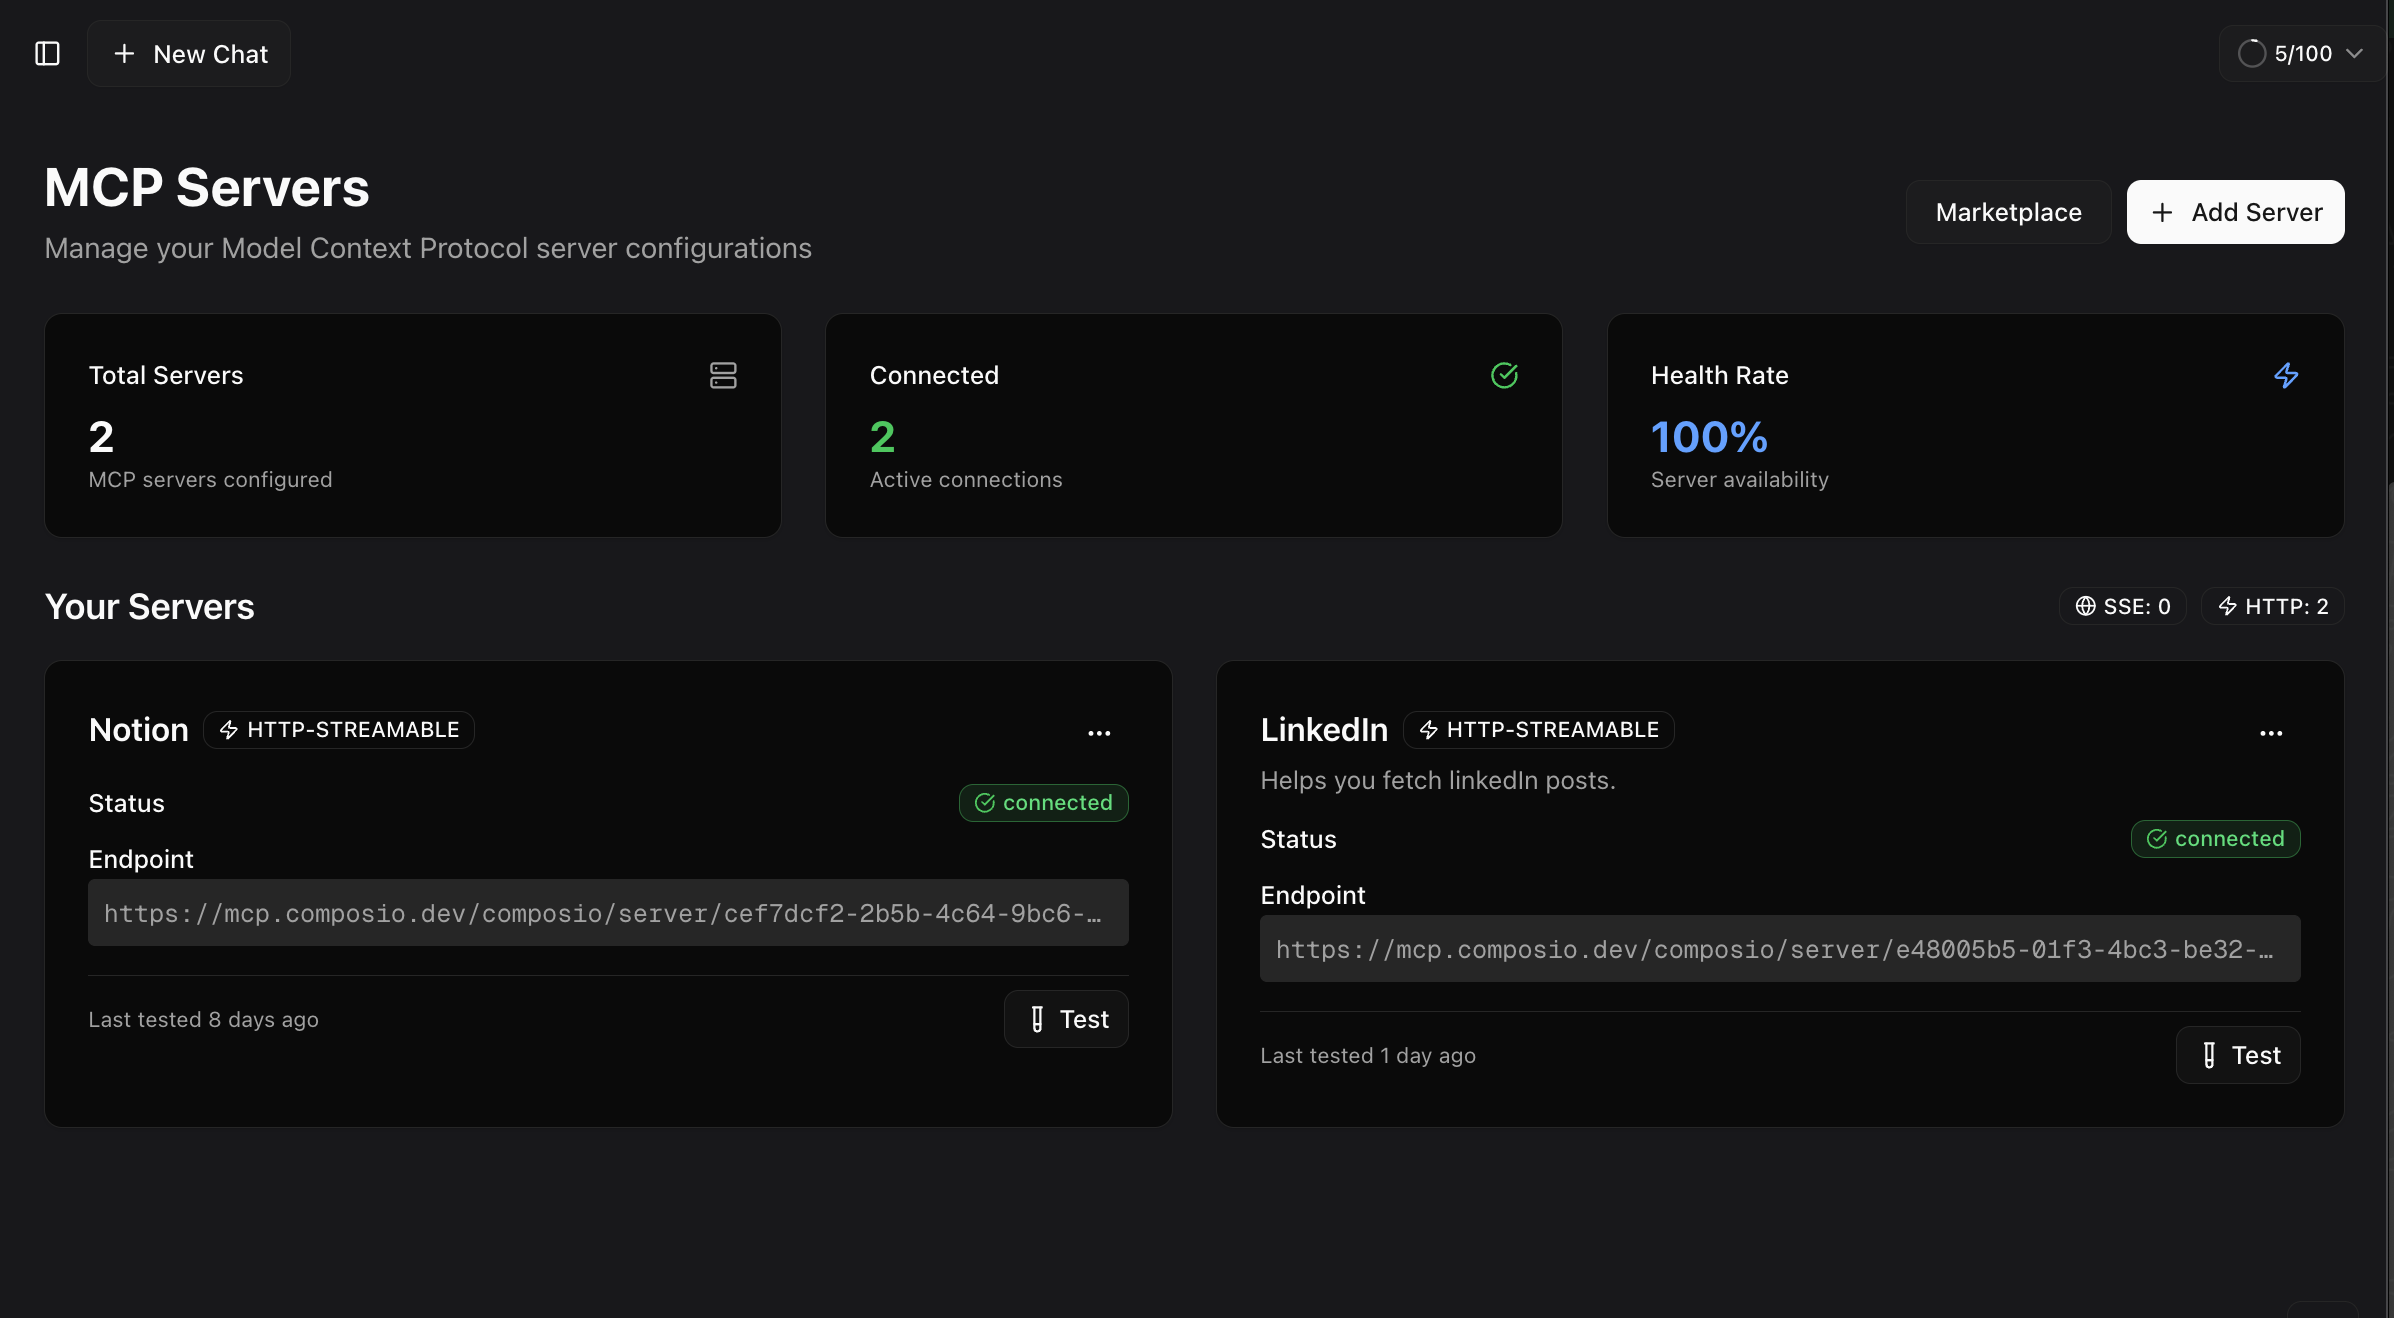Click Notion's HTTP-STREAMABLE badge
This screenshot has height=1318, width=2394.
[339, 730]
